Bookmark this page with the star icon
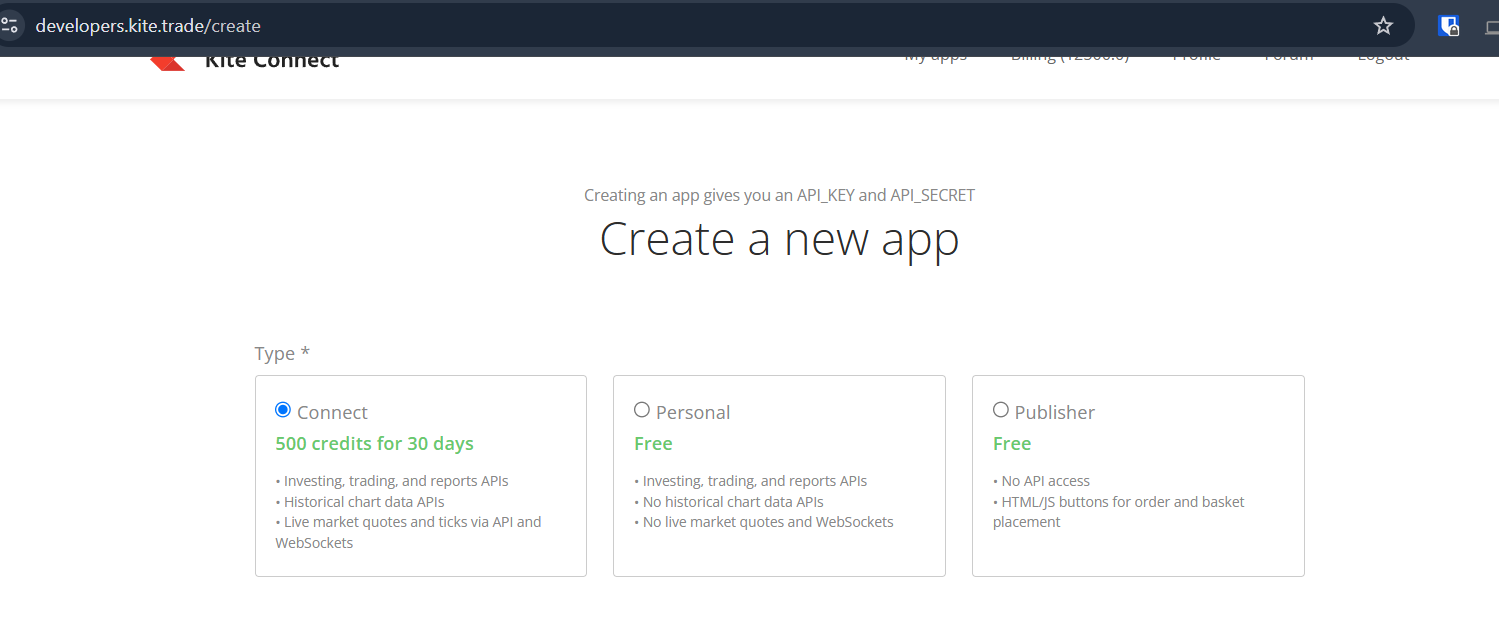Viewport: 1499px width, 638px height. point(1383,26)
